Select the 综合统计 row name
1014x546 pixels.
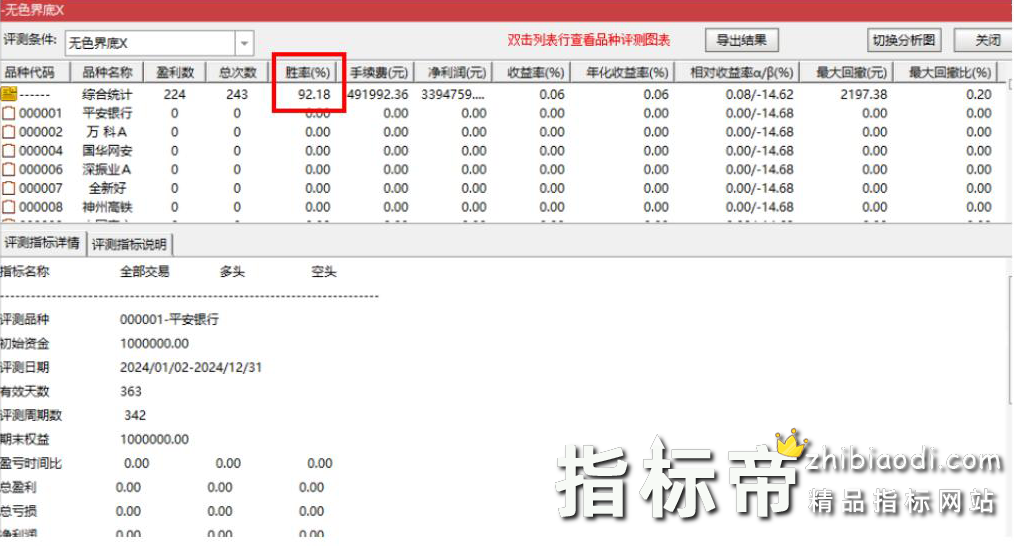click(x=107, y=94)
